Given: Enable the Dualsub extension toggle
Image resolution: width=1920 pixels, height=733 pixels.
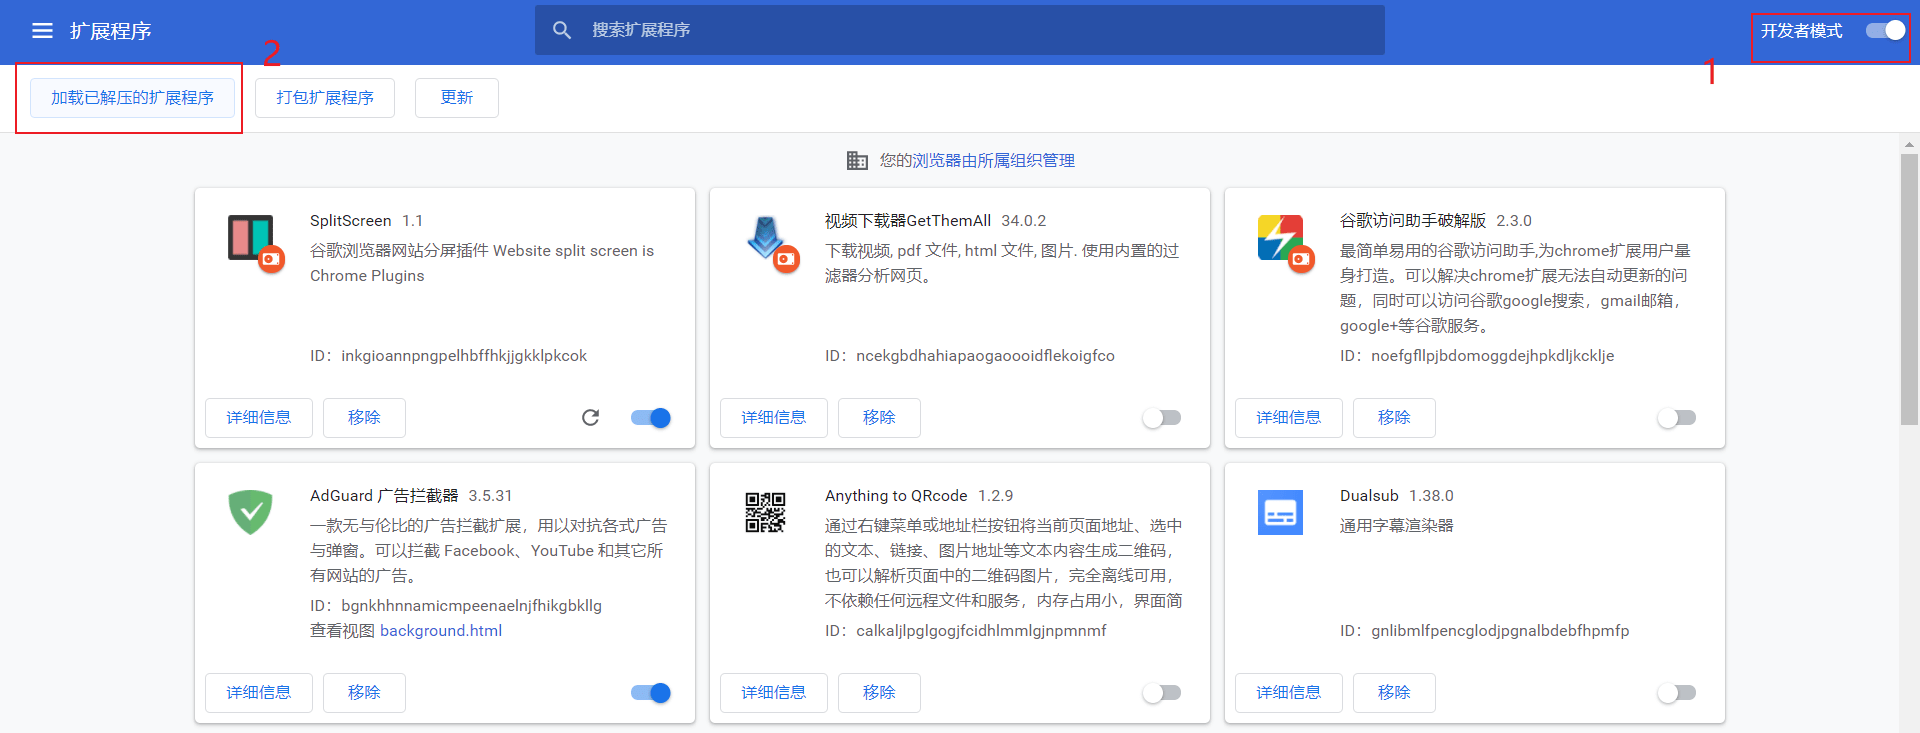Looking at the screenshot, I should coord(1677,693).
